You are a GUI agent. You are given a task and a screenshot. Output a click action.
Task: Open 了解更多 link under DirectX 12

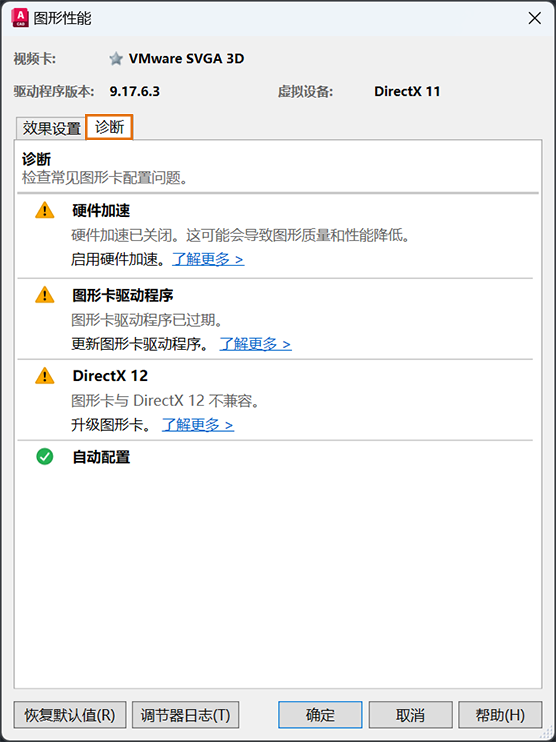198,425
